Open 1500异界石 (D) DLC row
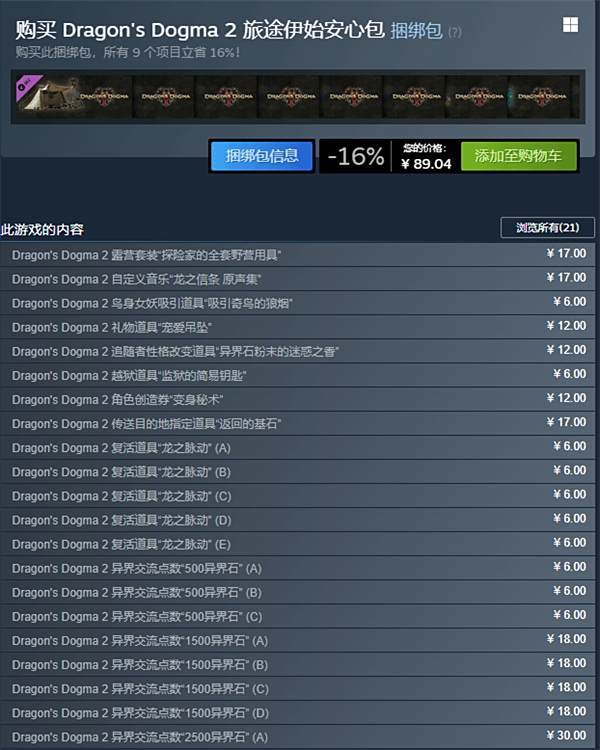 (x=297, y=713)
